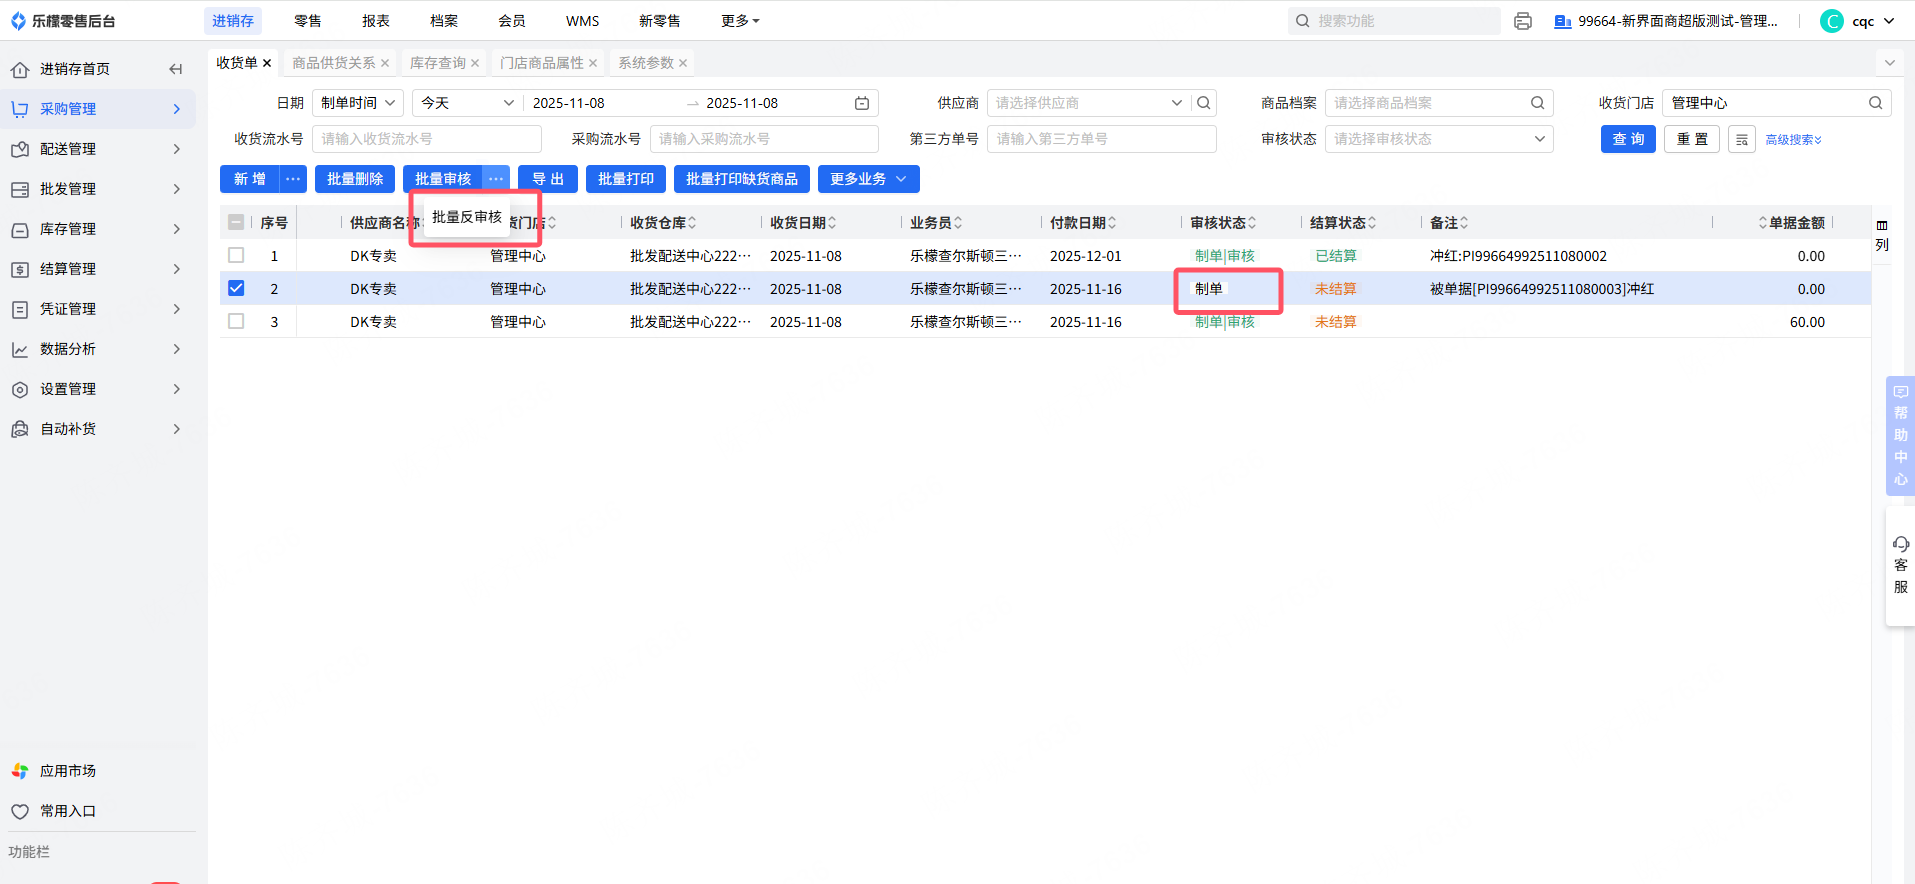The width and height of the screenshot is (1915, 884).
Task: Click the 新增 button
Action: click(x=250, y=179)
